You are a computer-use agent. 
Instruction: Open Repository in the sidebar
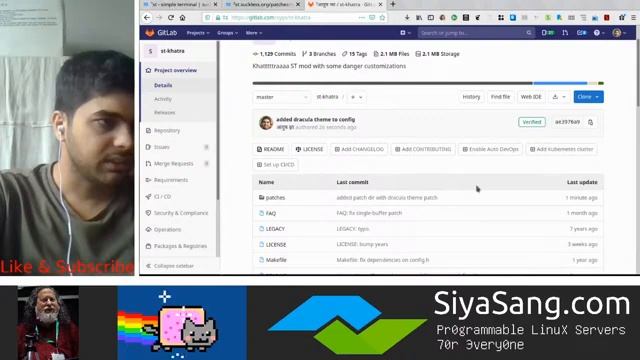(x=167, y=131)
